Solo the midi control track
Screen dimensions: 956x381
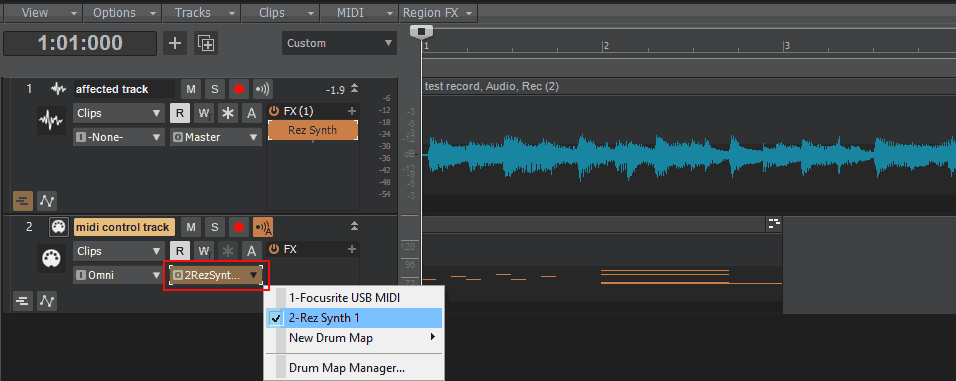tap(215, 227)
